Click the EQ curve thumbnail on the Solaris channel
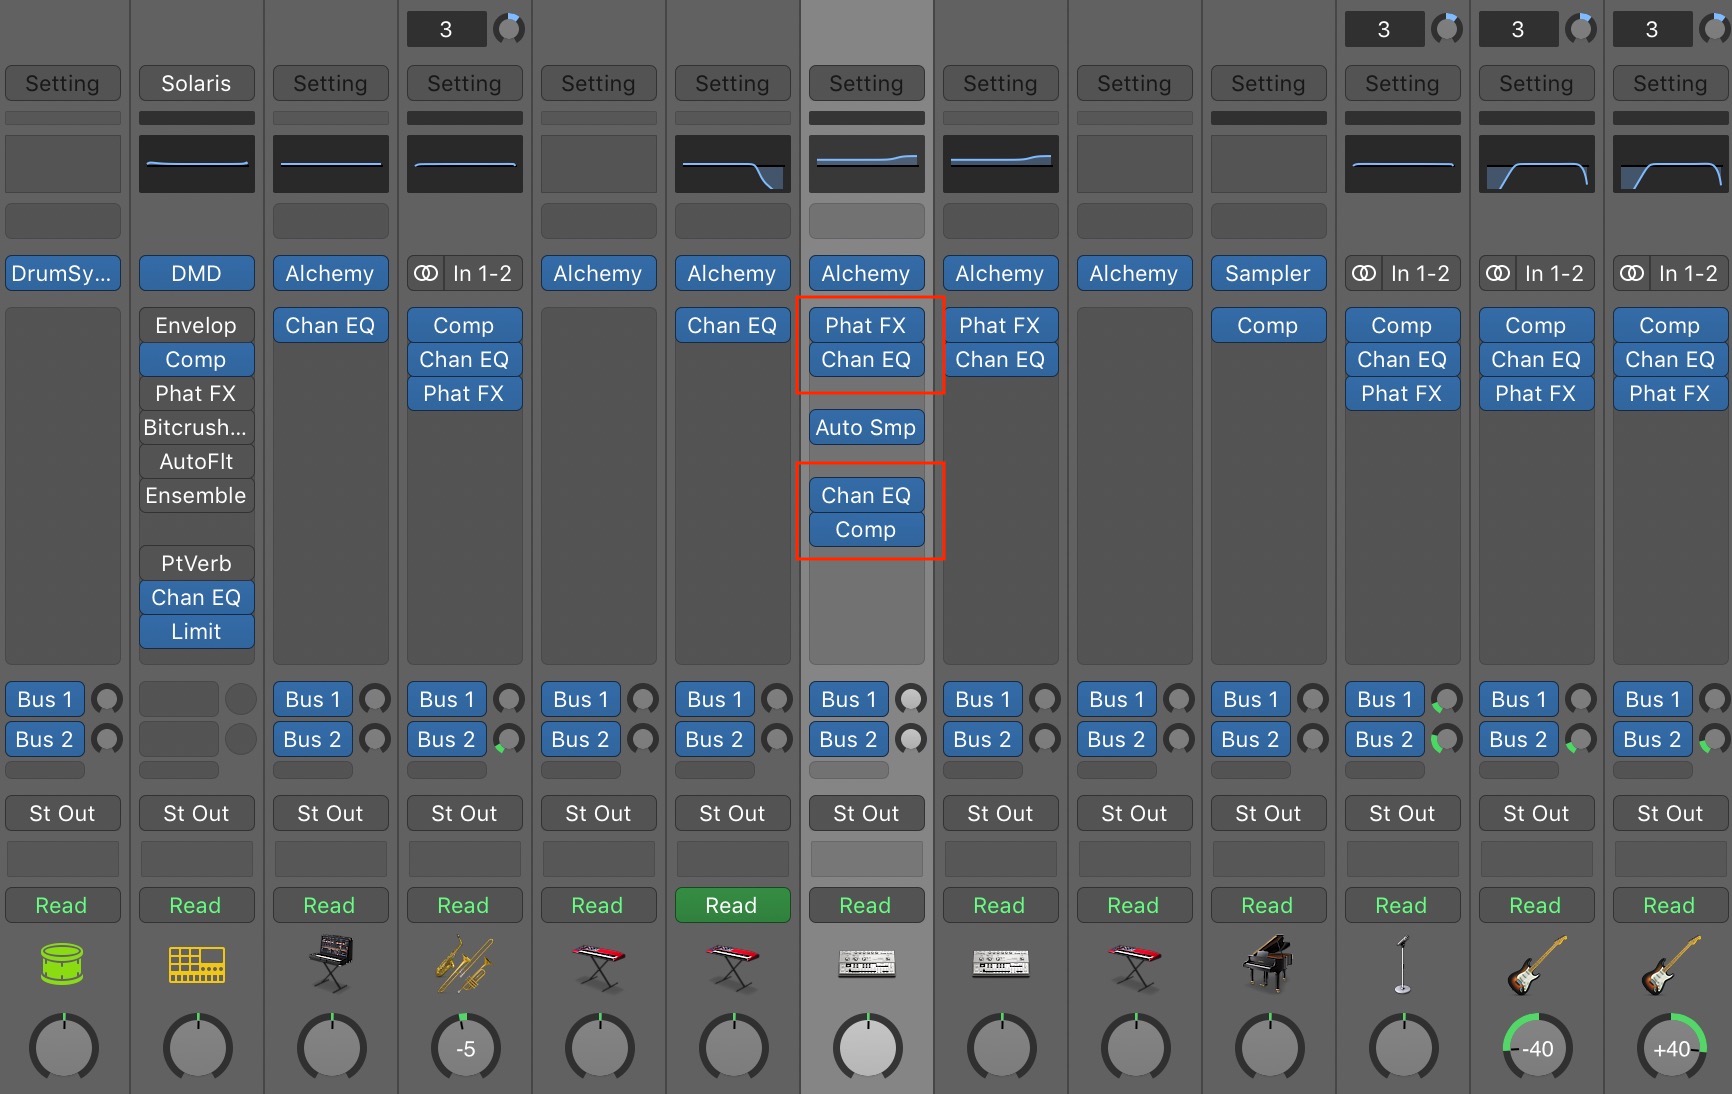This screenshot has height=1094, width=1732. [196, 163]
